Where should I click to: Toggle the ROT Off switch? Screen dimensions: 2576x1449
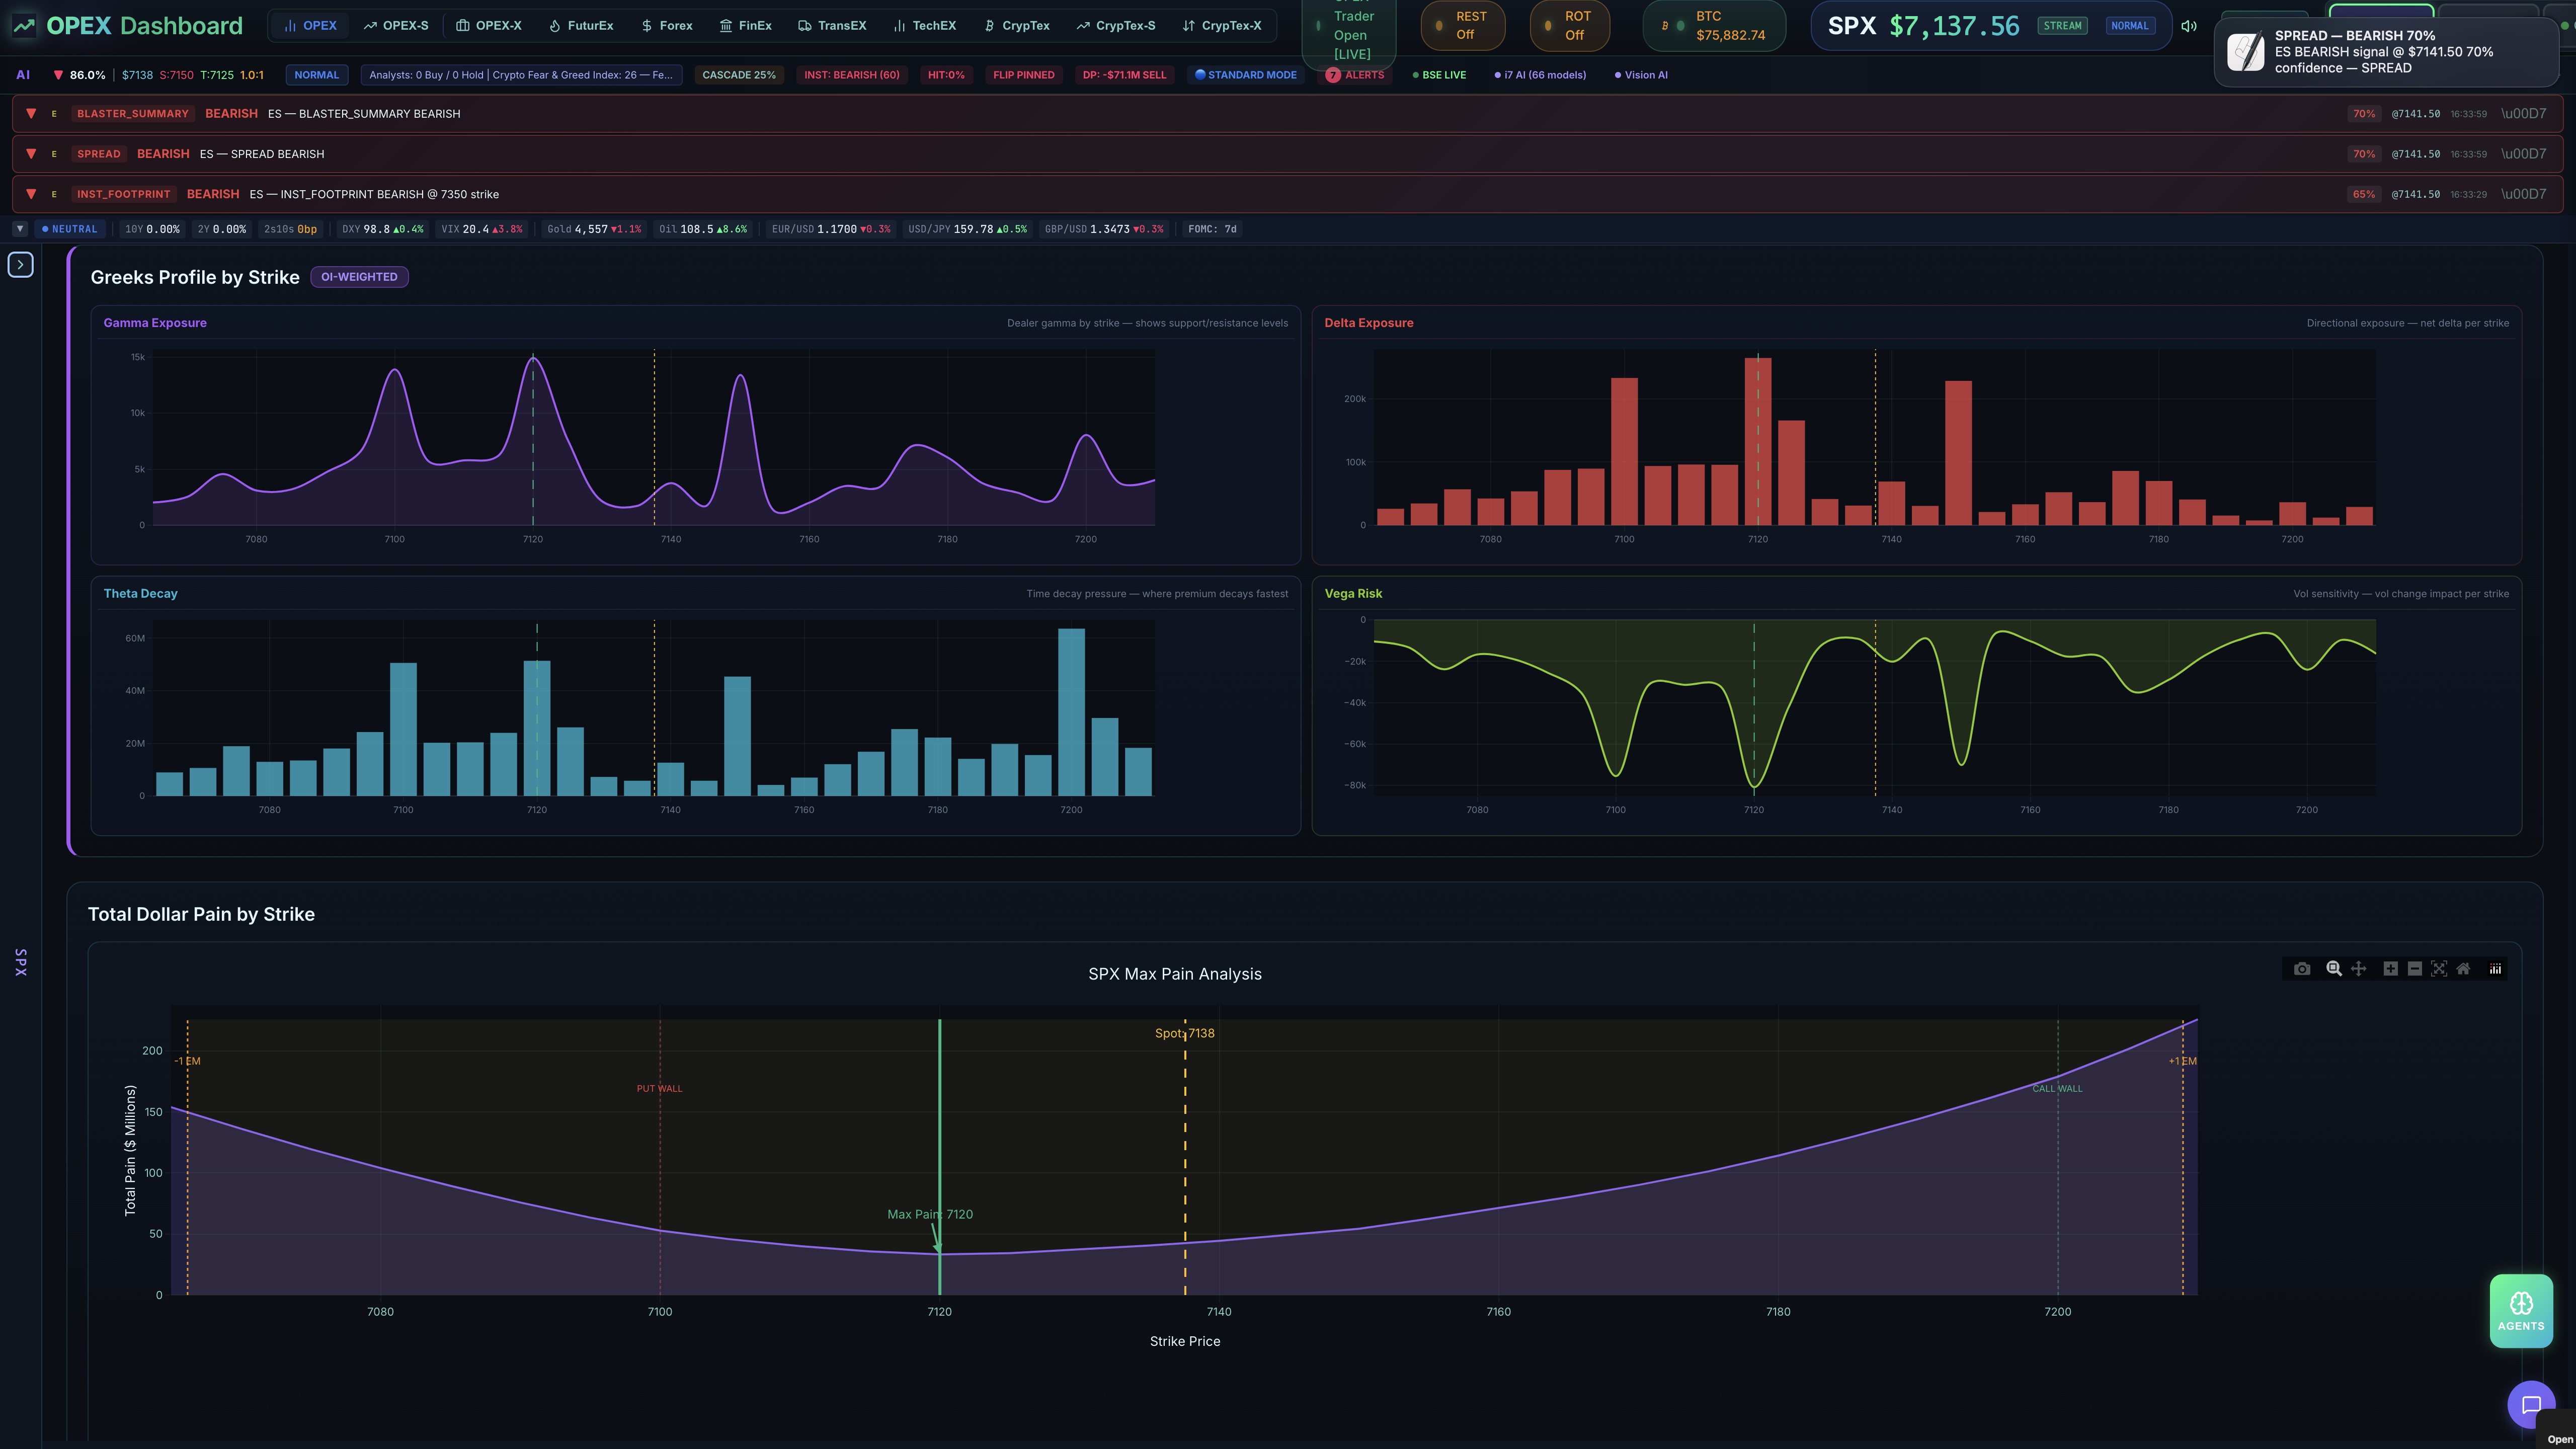point(1570,26)
